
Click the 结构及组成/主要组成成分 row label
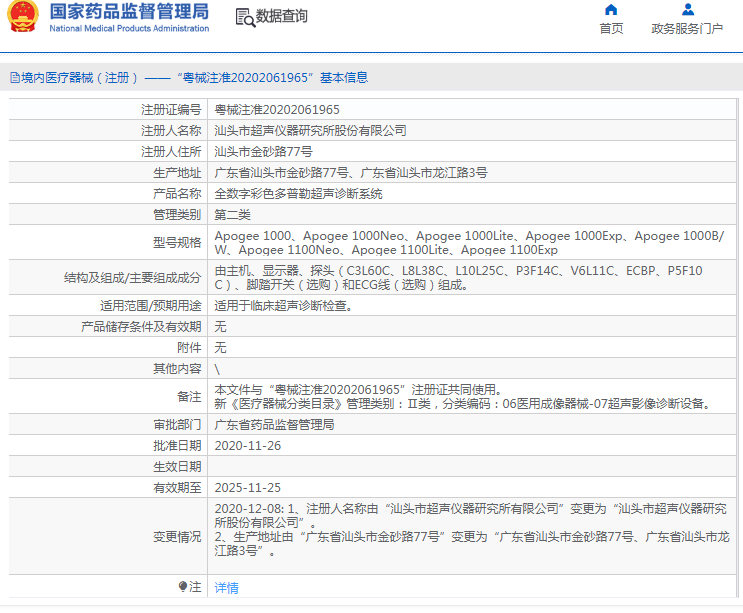tap(133, 278)
